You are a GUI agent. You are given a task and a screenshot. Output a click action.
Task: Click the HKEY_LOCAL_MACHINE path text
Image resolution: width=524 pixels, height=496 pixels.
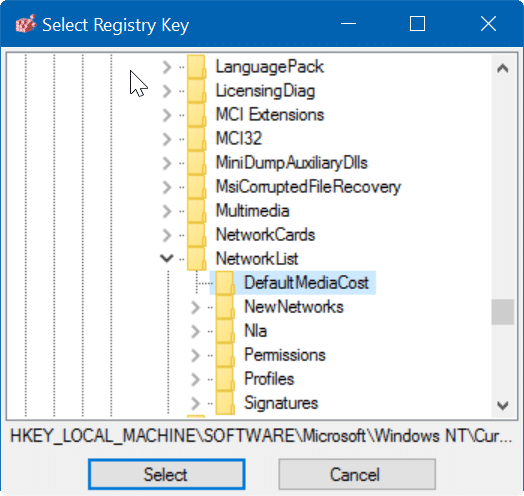261,436
